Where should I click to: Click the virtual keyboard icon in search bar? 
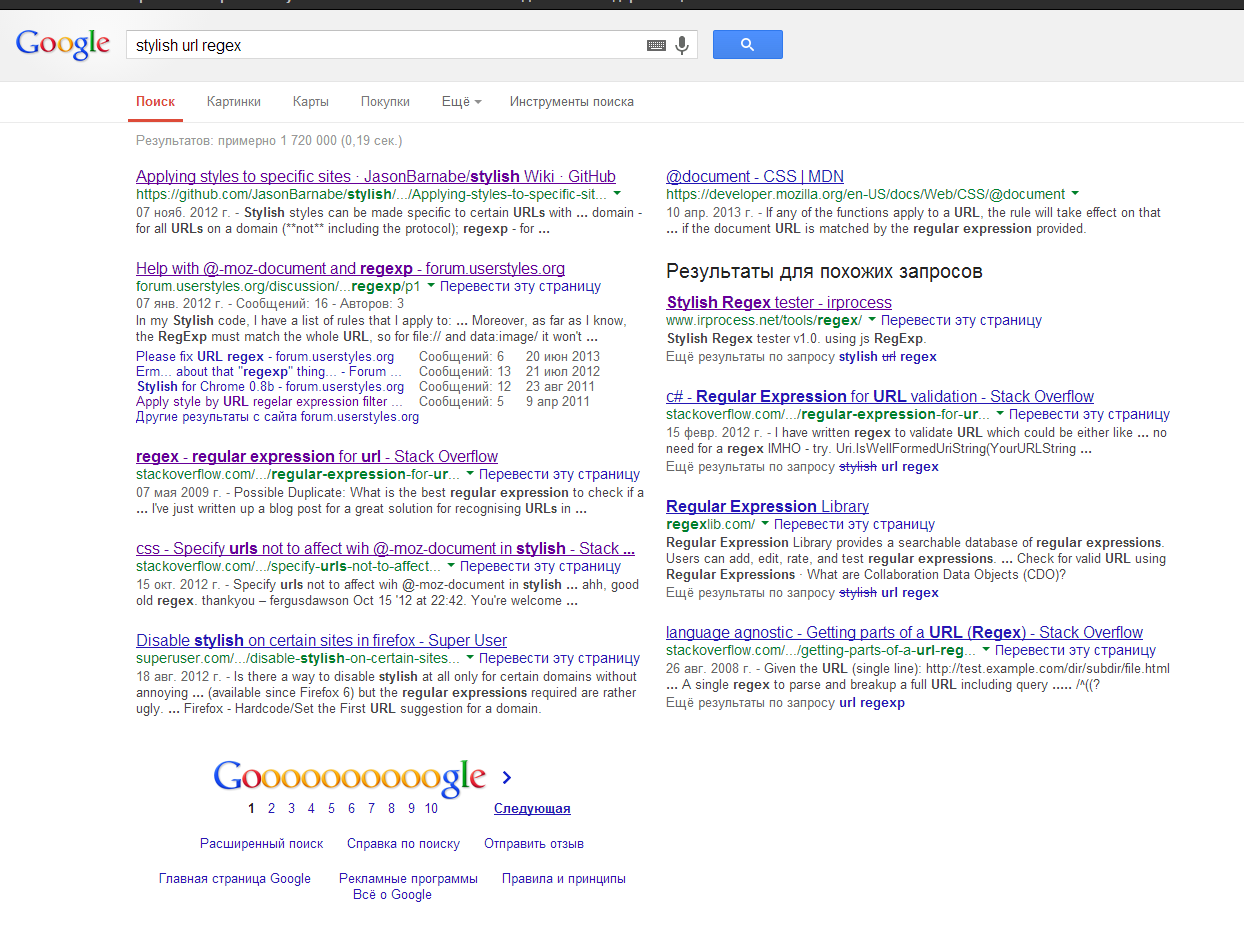click(655, 44)
